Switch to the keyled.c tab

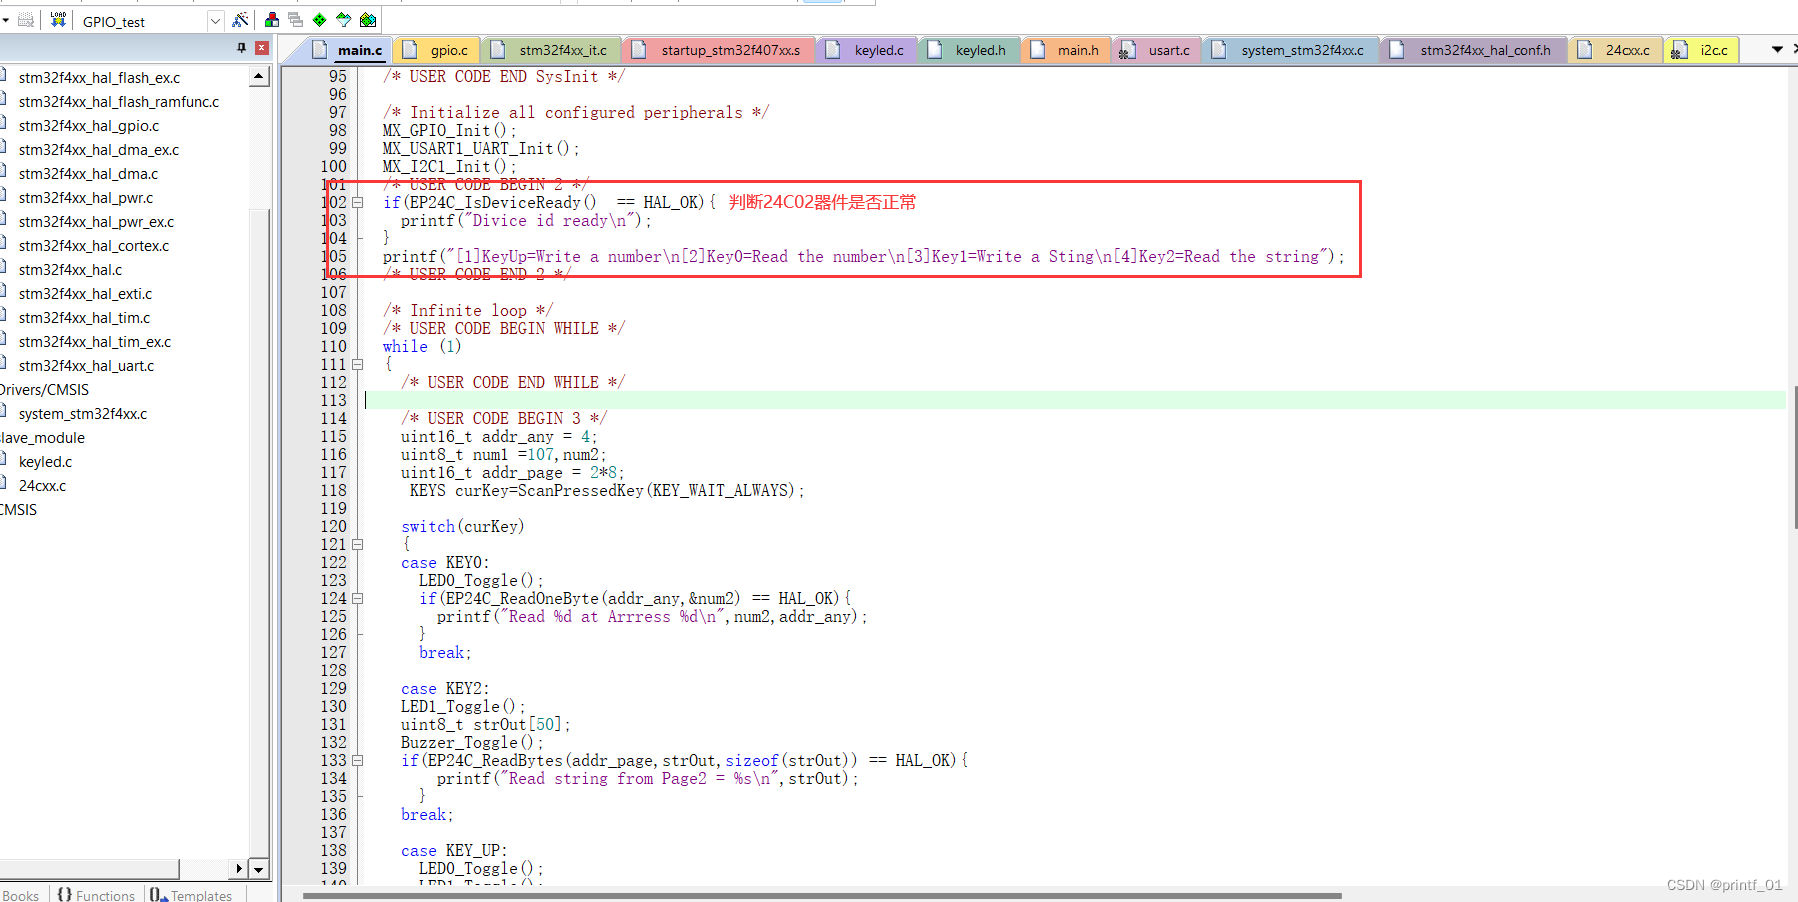[866, 50]
